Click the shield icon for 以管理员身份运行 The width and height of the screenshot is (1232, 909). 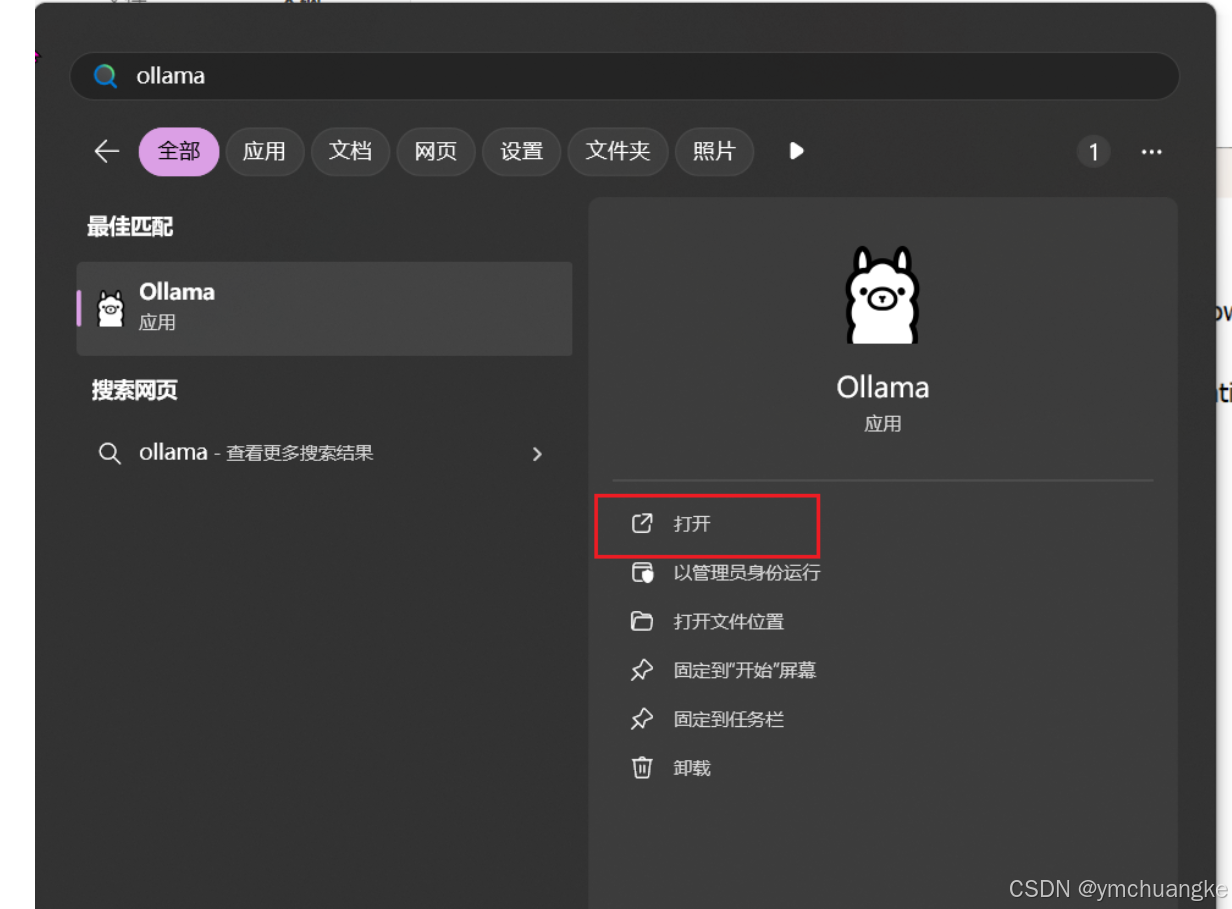coord(642,572)
